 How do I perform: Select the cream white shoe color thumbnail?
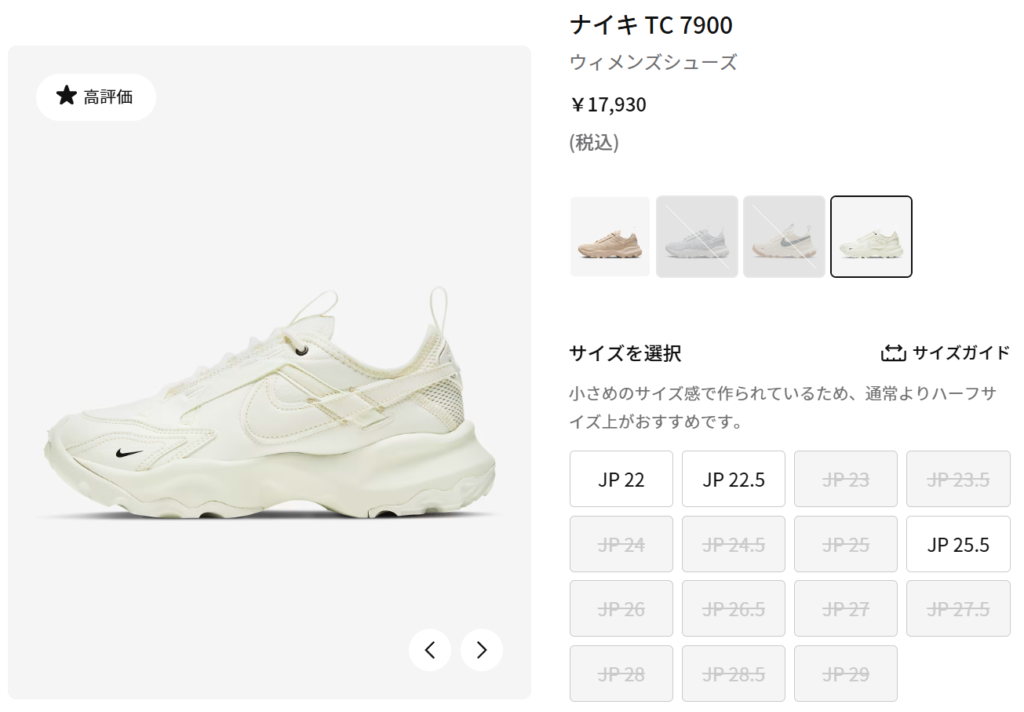[871, 236]
